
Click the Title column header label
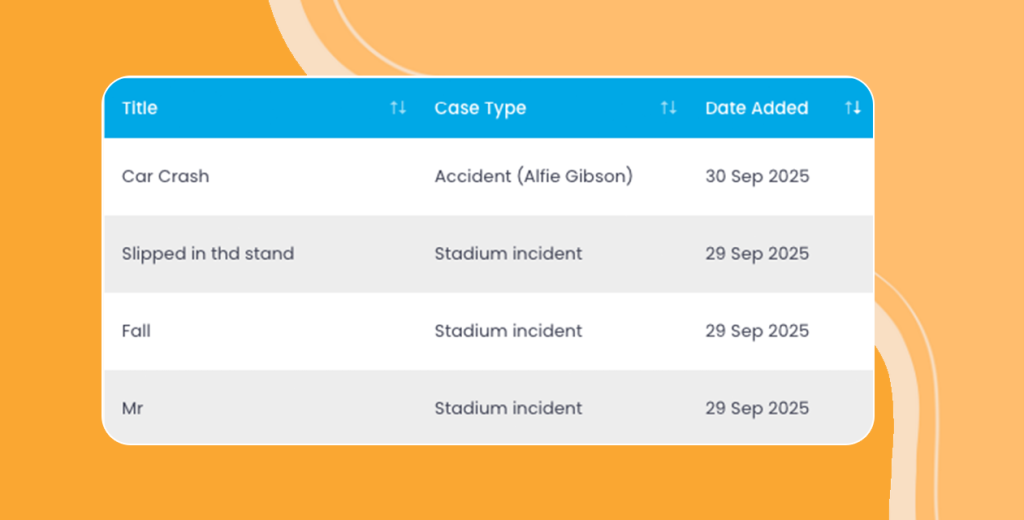point(139,108)
